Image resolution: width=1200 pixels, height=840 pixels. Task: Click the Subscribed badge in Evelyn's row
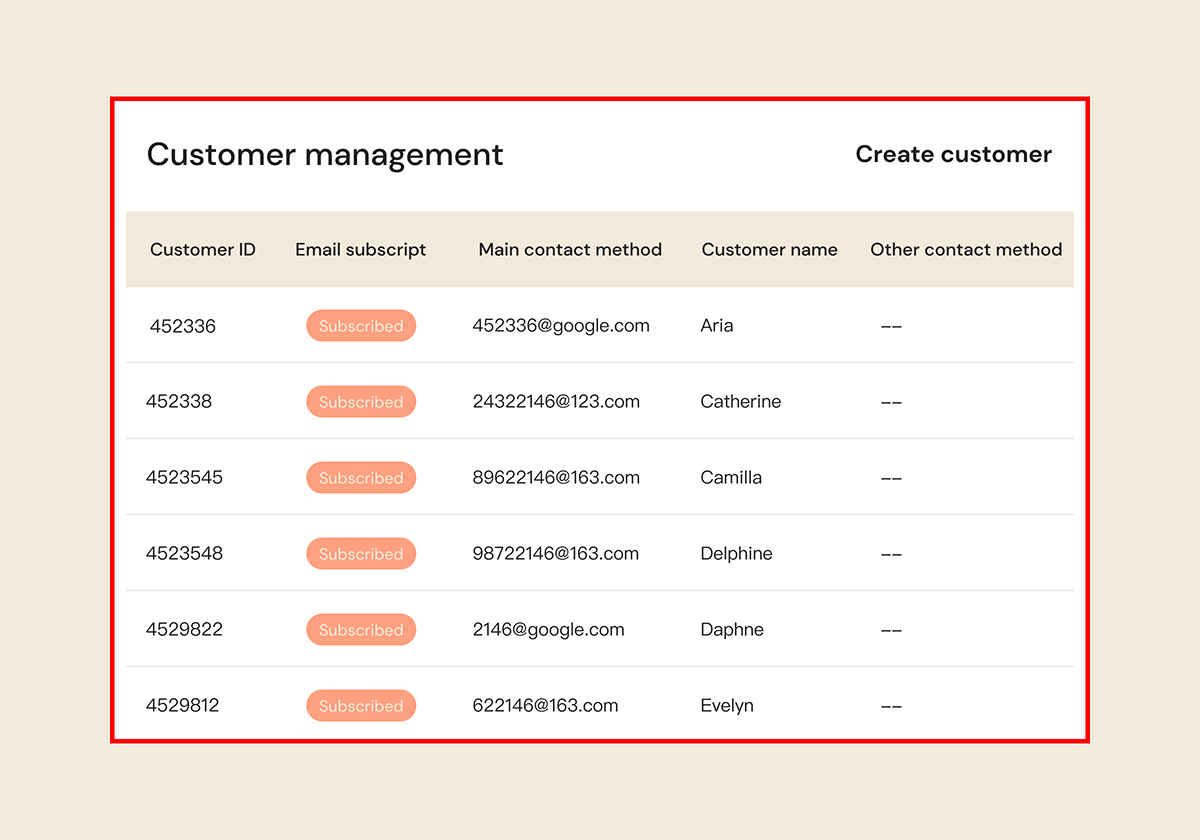coord(361,706)
